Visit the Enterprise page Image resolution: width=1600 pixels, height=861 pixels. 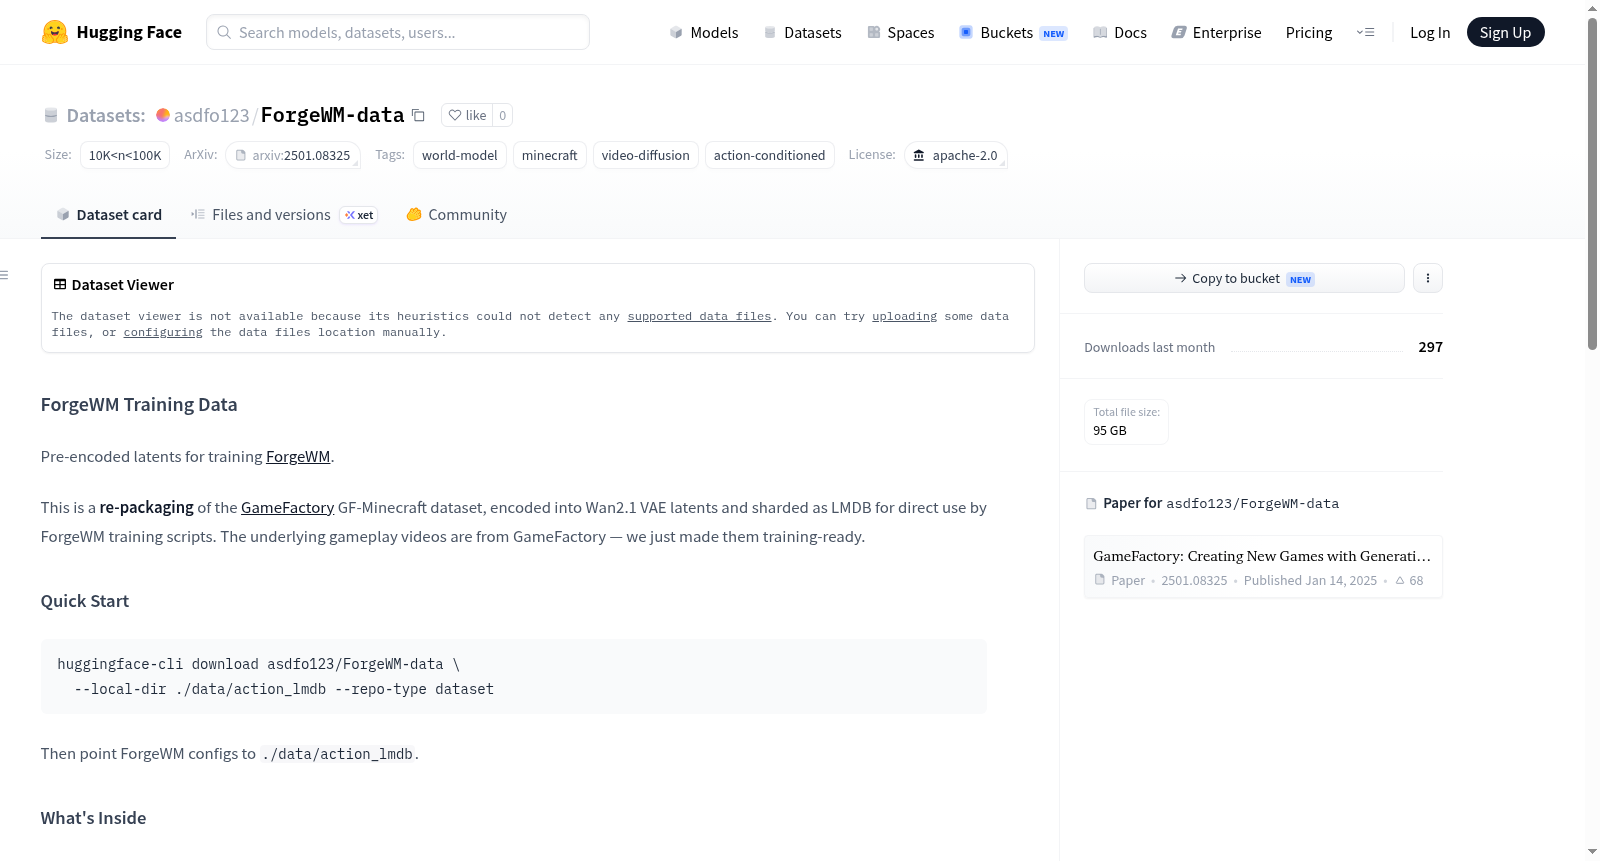(x=1216, y=33)
